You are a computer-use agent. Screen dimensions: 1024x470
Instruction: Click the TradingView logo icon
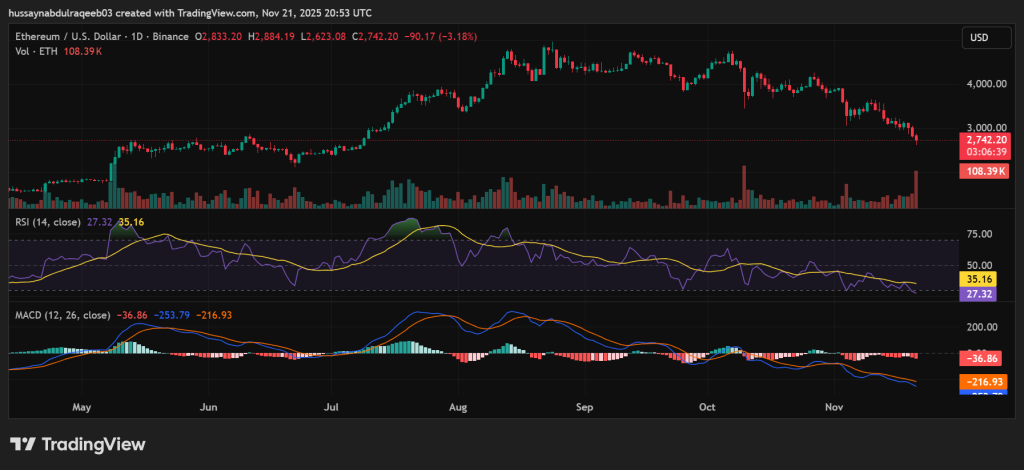24,444
